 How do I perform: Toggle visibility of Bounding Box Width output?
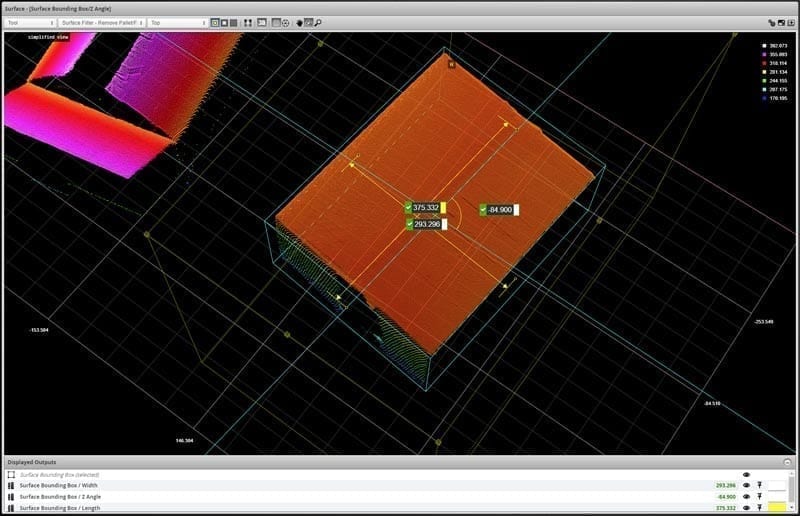(746, 485)
